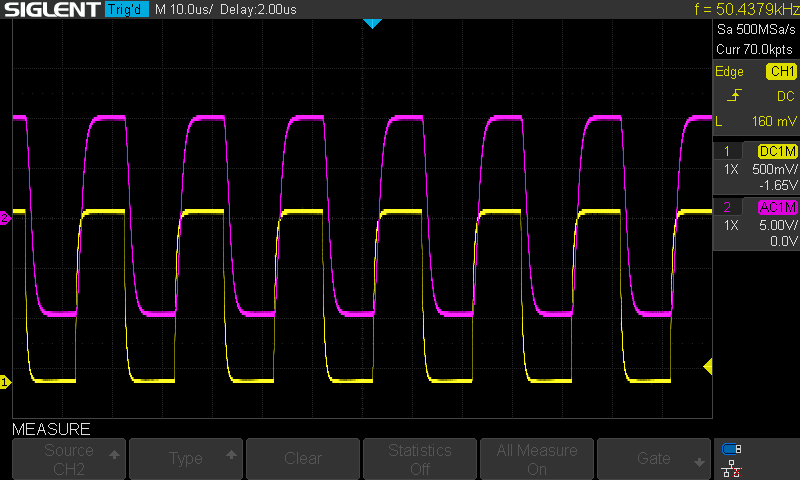The image size is (800, 480).
Task: Click the channel 2 1X probe ratio
Action: click(x=731, y=225)
